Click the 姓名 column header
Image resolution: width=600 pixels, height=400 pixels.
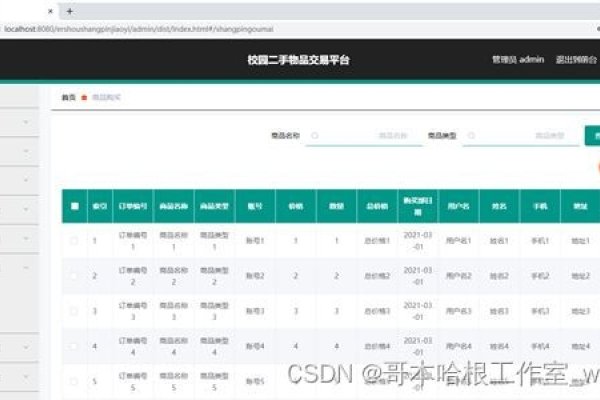point(499,206)
